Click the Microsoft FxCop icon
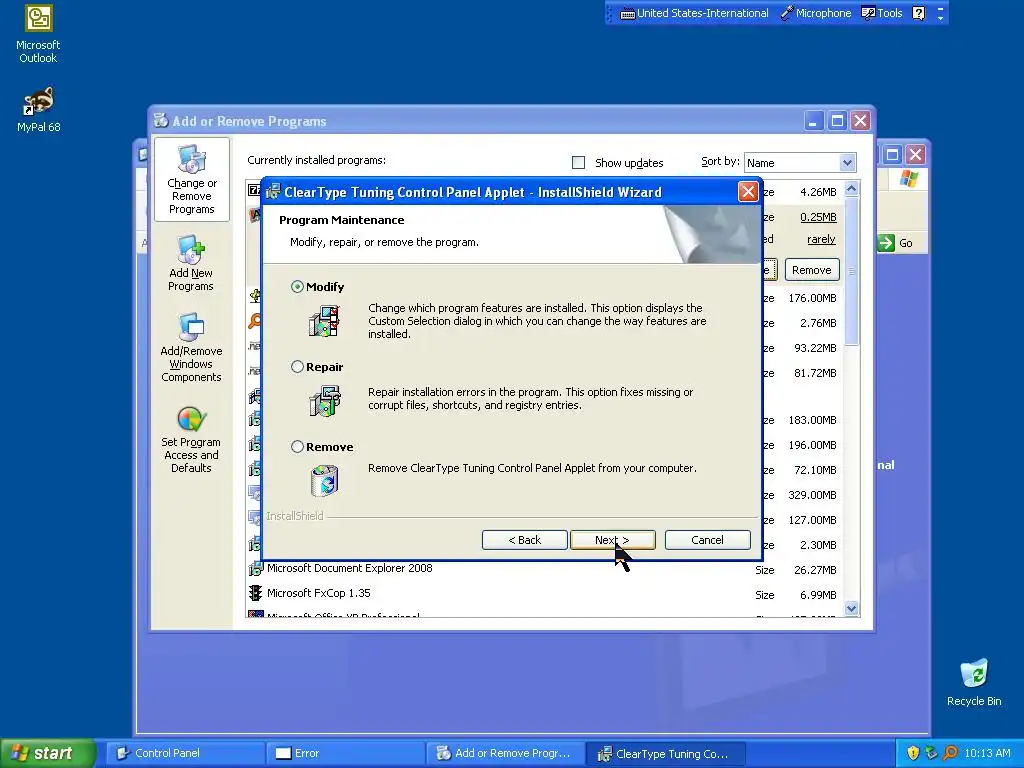 click(x=255, y=593)
